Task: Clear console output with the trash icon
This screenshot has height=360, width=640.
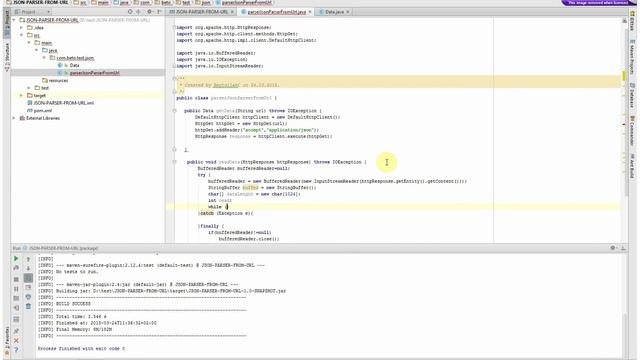Action: 28,306
